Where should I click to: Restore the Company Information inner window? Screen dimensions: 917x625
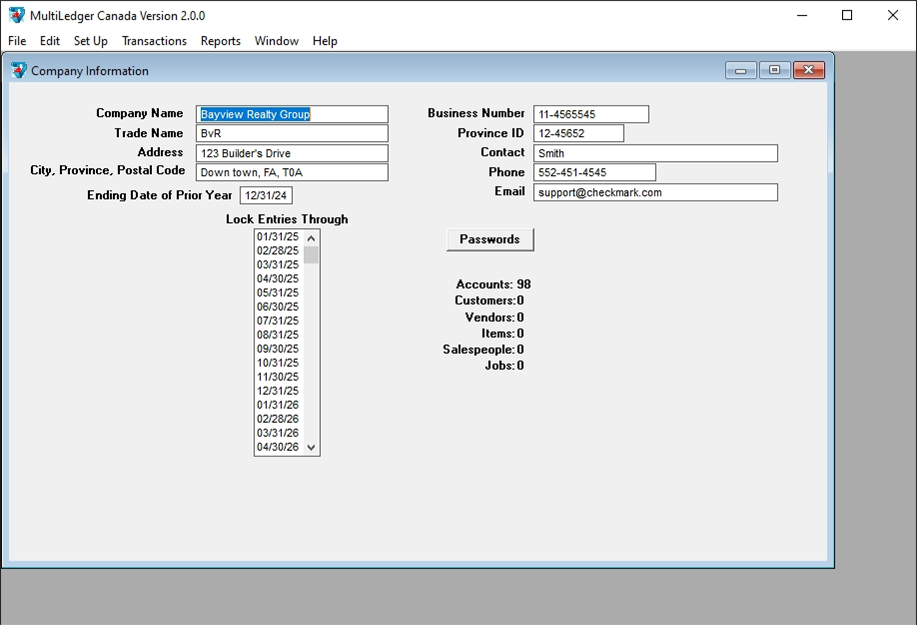(x=774, y=70)
